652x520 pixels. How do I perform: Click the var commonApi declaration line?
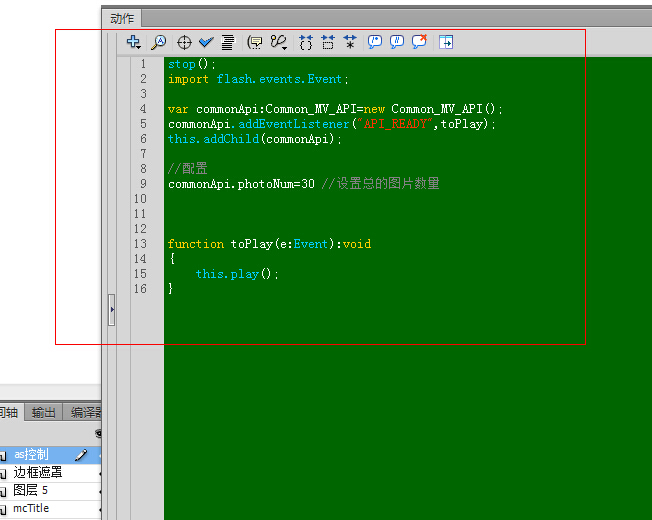[x=335, y=109]
